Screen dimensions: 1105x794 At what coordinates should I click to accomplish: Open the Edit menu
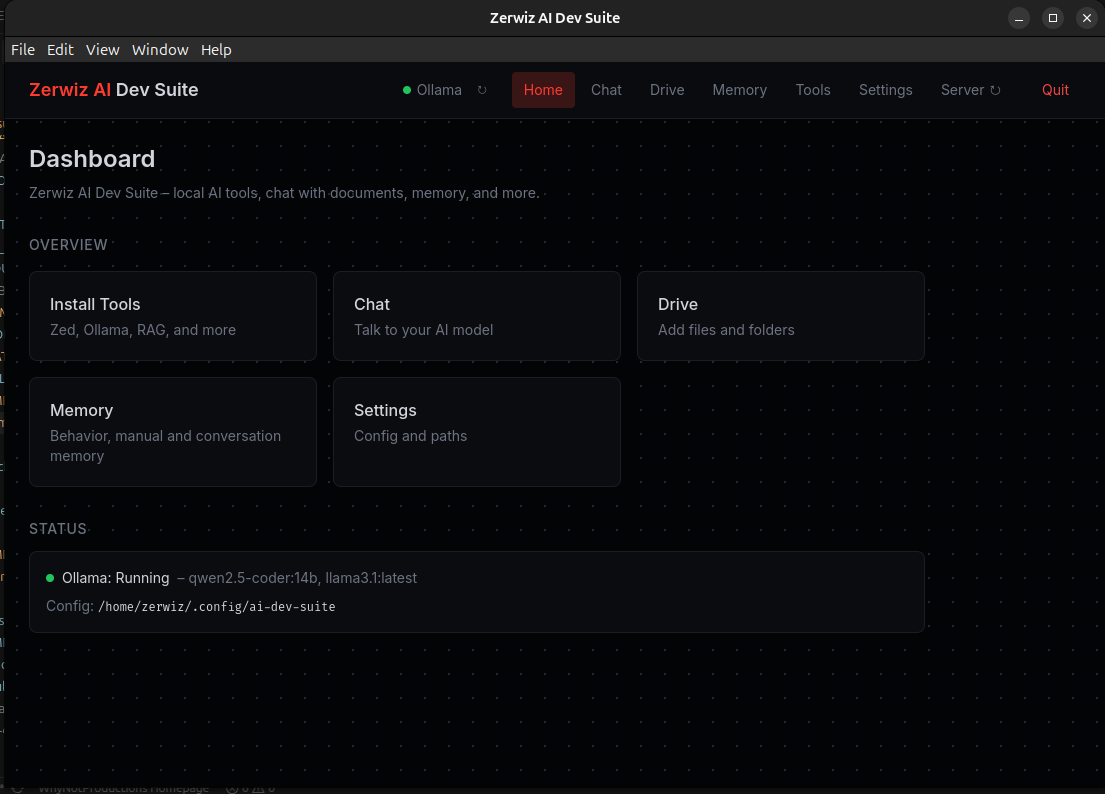coord(60,49)
